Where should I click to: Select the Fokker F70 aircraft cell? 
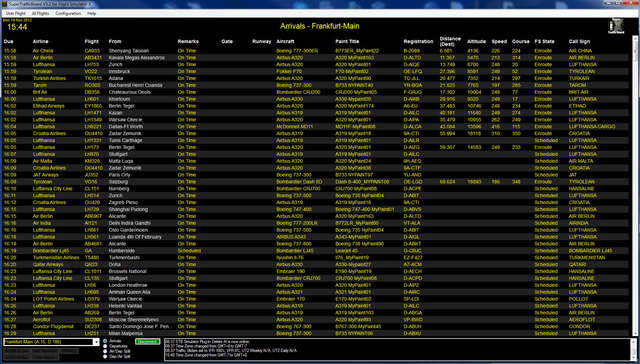[288, 71]
